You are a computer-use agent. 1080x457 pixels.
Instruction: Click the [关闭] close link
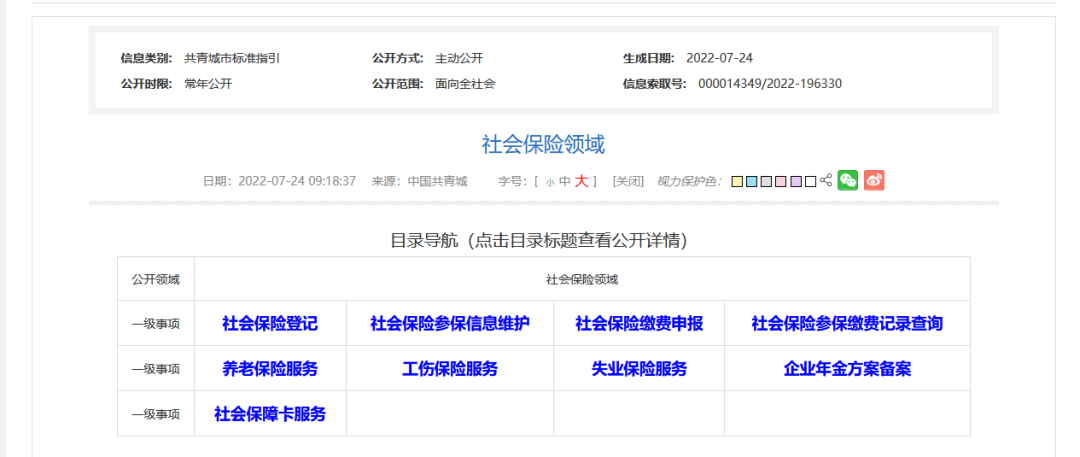(628, 181)
